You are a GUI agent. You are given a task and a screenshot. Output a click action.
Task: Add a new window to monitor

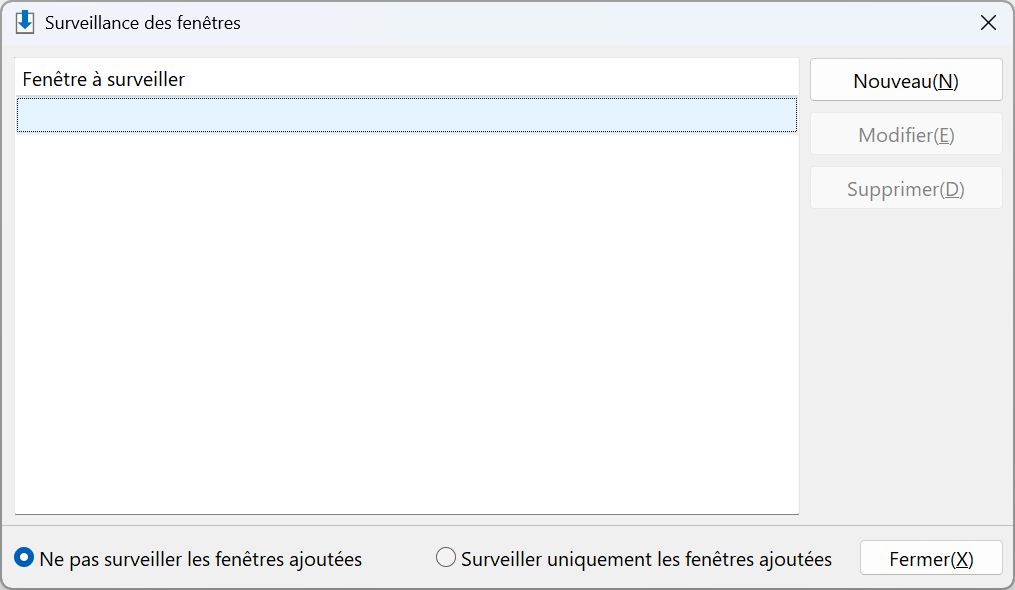(x=906, y=80)
